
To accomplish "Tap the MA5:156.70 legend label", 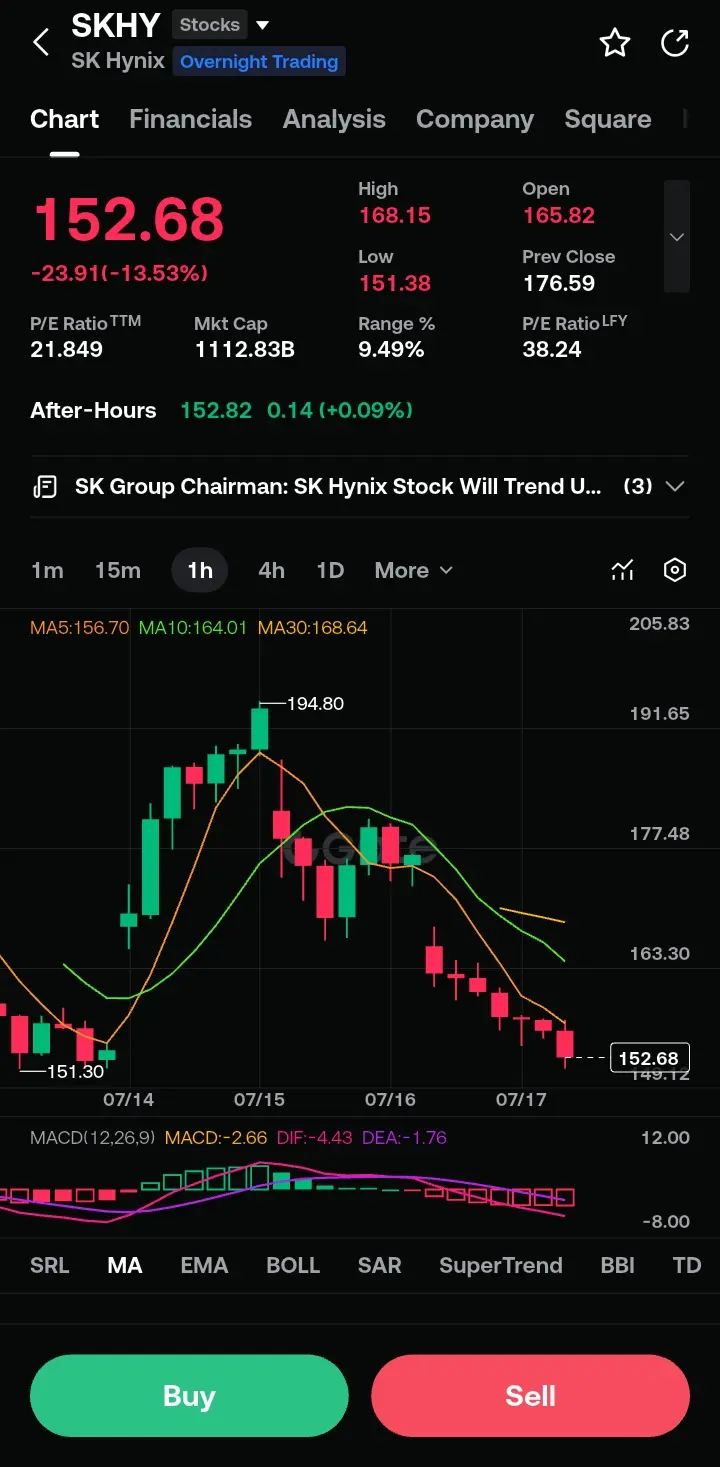I will tap(80, 628).
